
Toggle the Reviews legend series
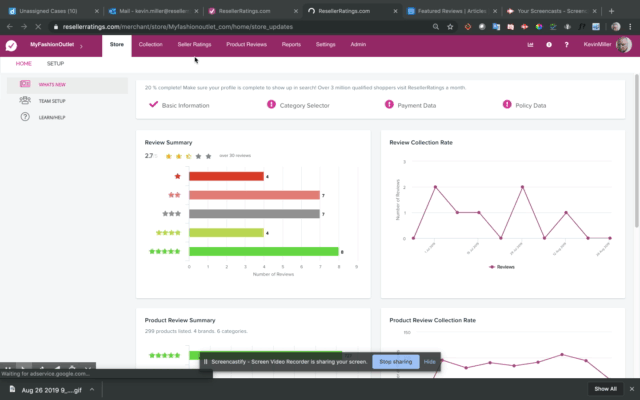tap(502, 267)
